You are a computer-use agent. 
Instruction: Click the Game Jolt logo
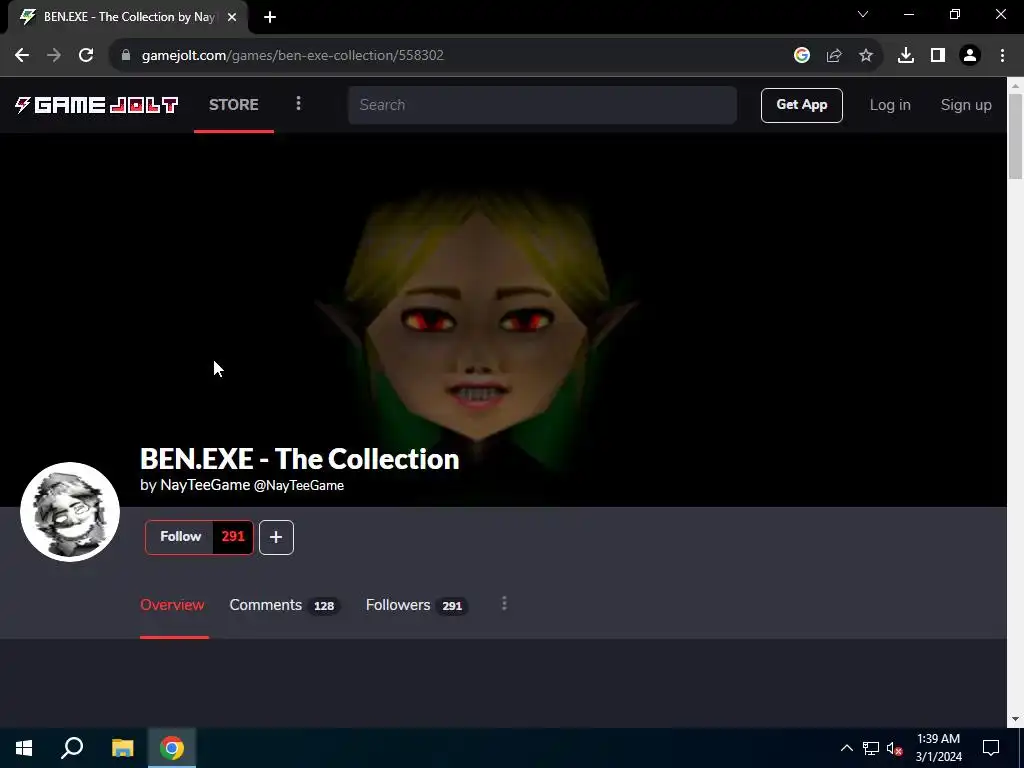pos(96,104)
